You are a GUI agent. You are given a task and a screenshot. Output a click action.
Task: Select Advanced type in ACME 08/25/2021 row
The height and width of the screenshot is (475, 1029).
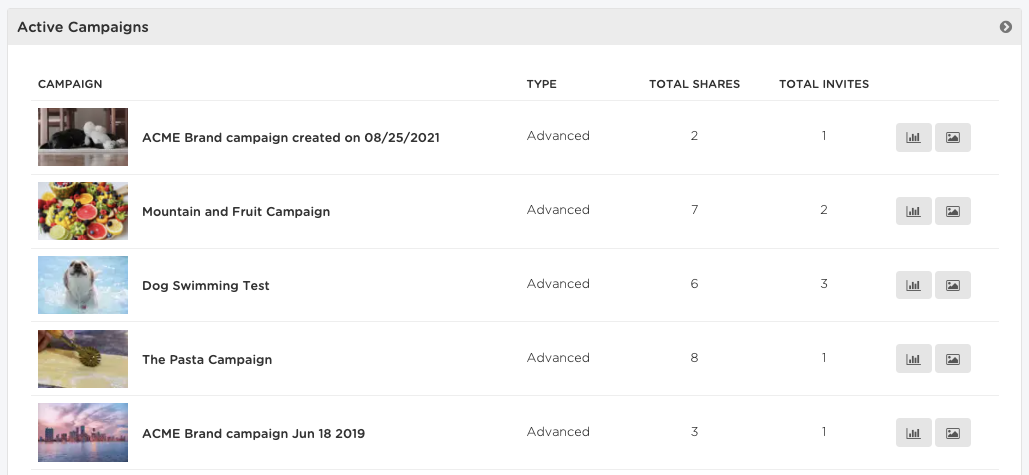click(558, 136)
